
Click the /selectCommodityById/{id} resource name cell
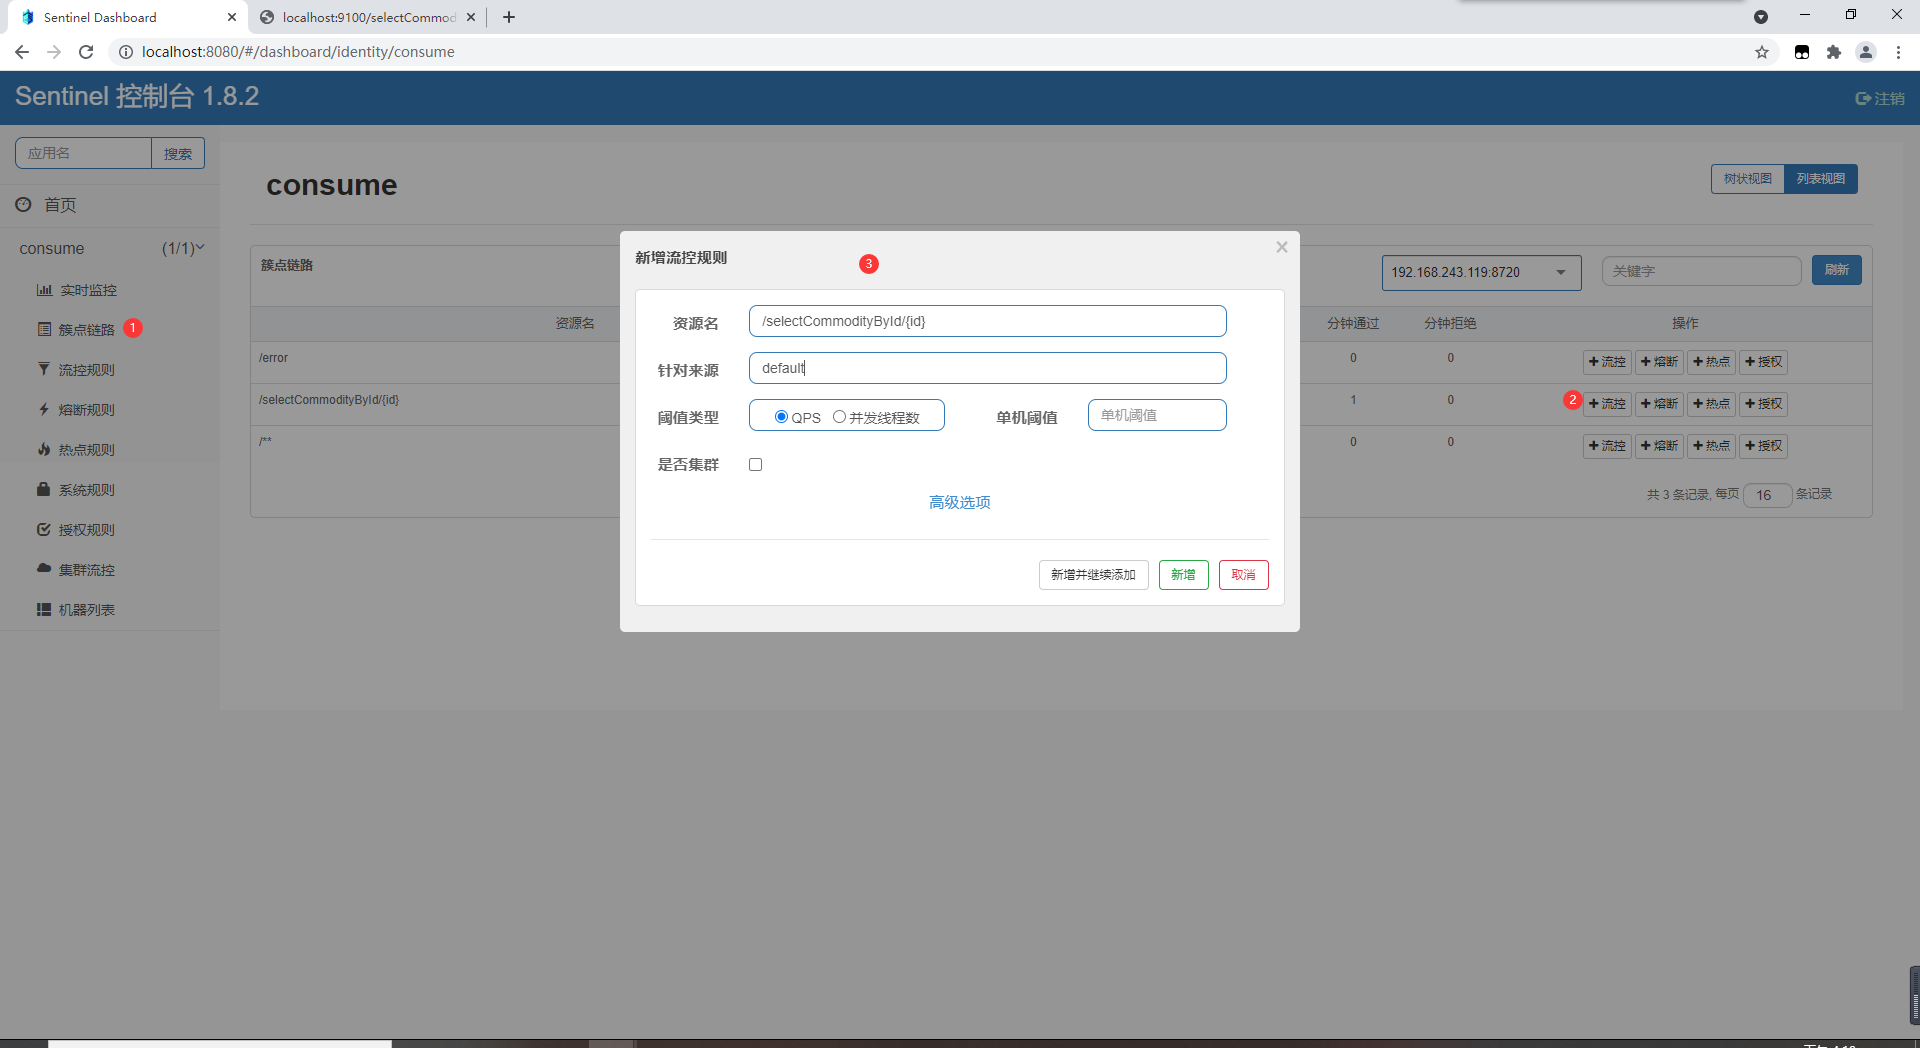point(329,400)
